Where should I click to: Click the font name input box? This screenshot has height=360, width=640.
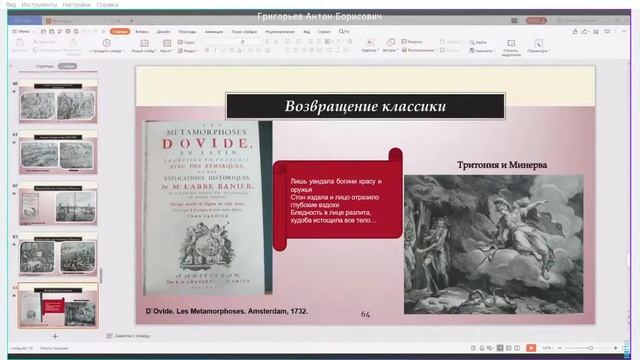tap(222, 42)
